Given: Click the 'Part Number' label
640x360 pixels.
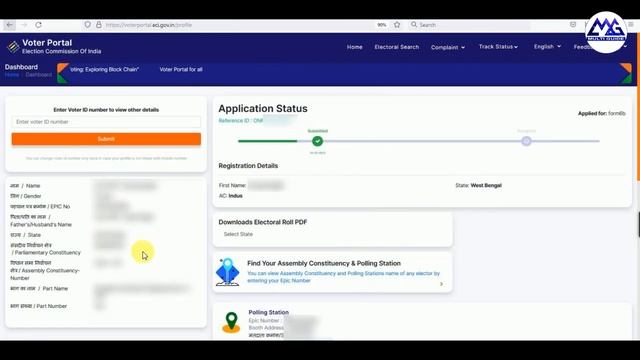Looking at the screenshot, I should 38,306.
